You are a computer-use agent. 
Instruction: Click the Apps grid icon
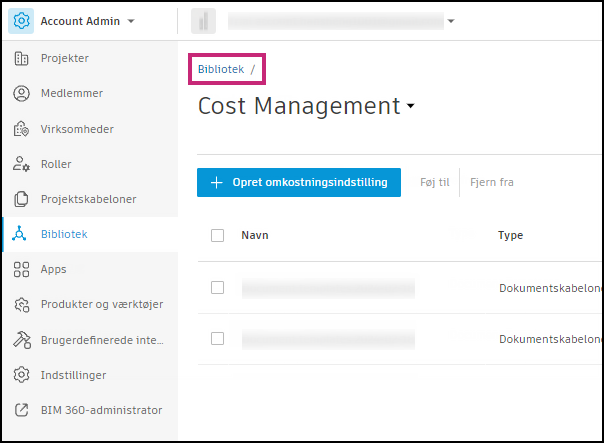(x=21, y=269)
